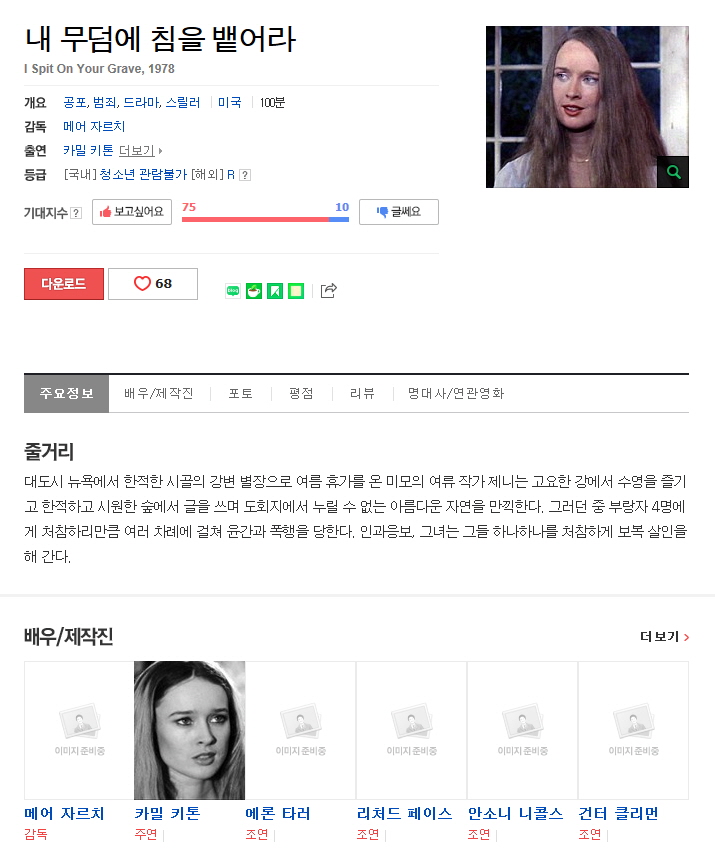Save with the green bookmark icon

275,291
